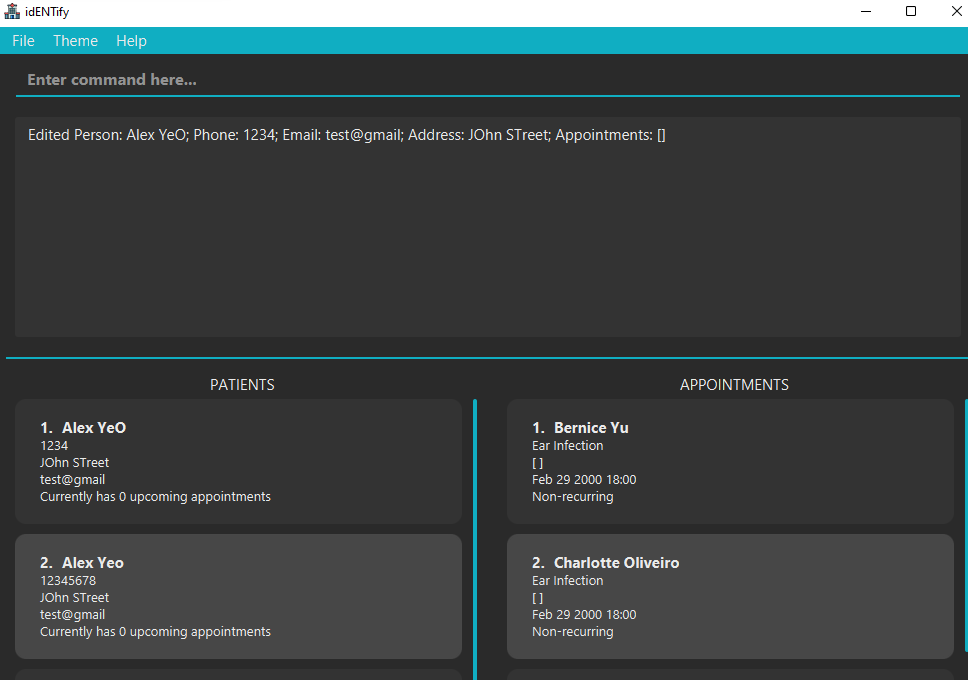The width and height of the screenshot is (968, 680).
Task: Click 'test@gmail' email in Alex YeO card
Action: (x=72, y=480)
